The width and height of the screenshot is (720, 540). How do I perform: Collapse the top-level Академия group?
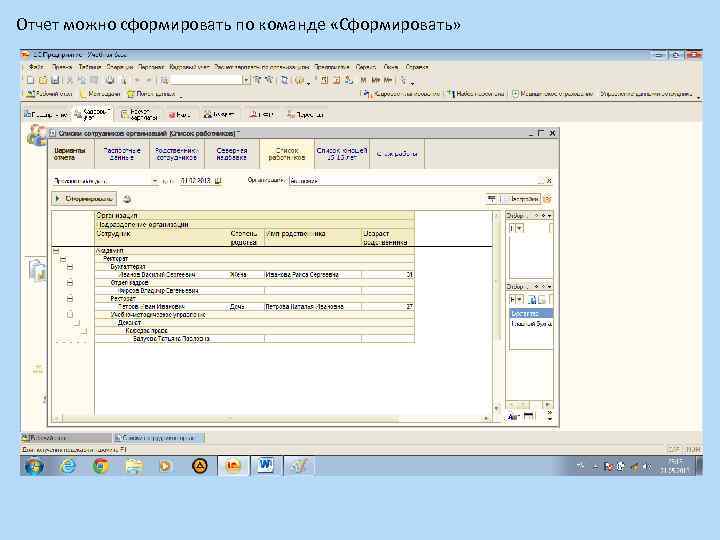click(56, 251)
